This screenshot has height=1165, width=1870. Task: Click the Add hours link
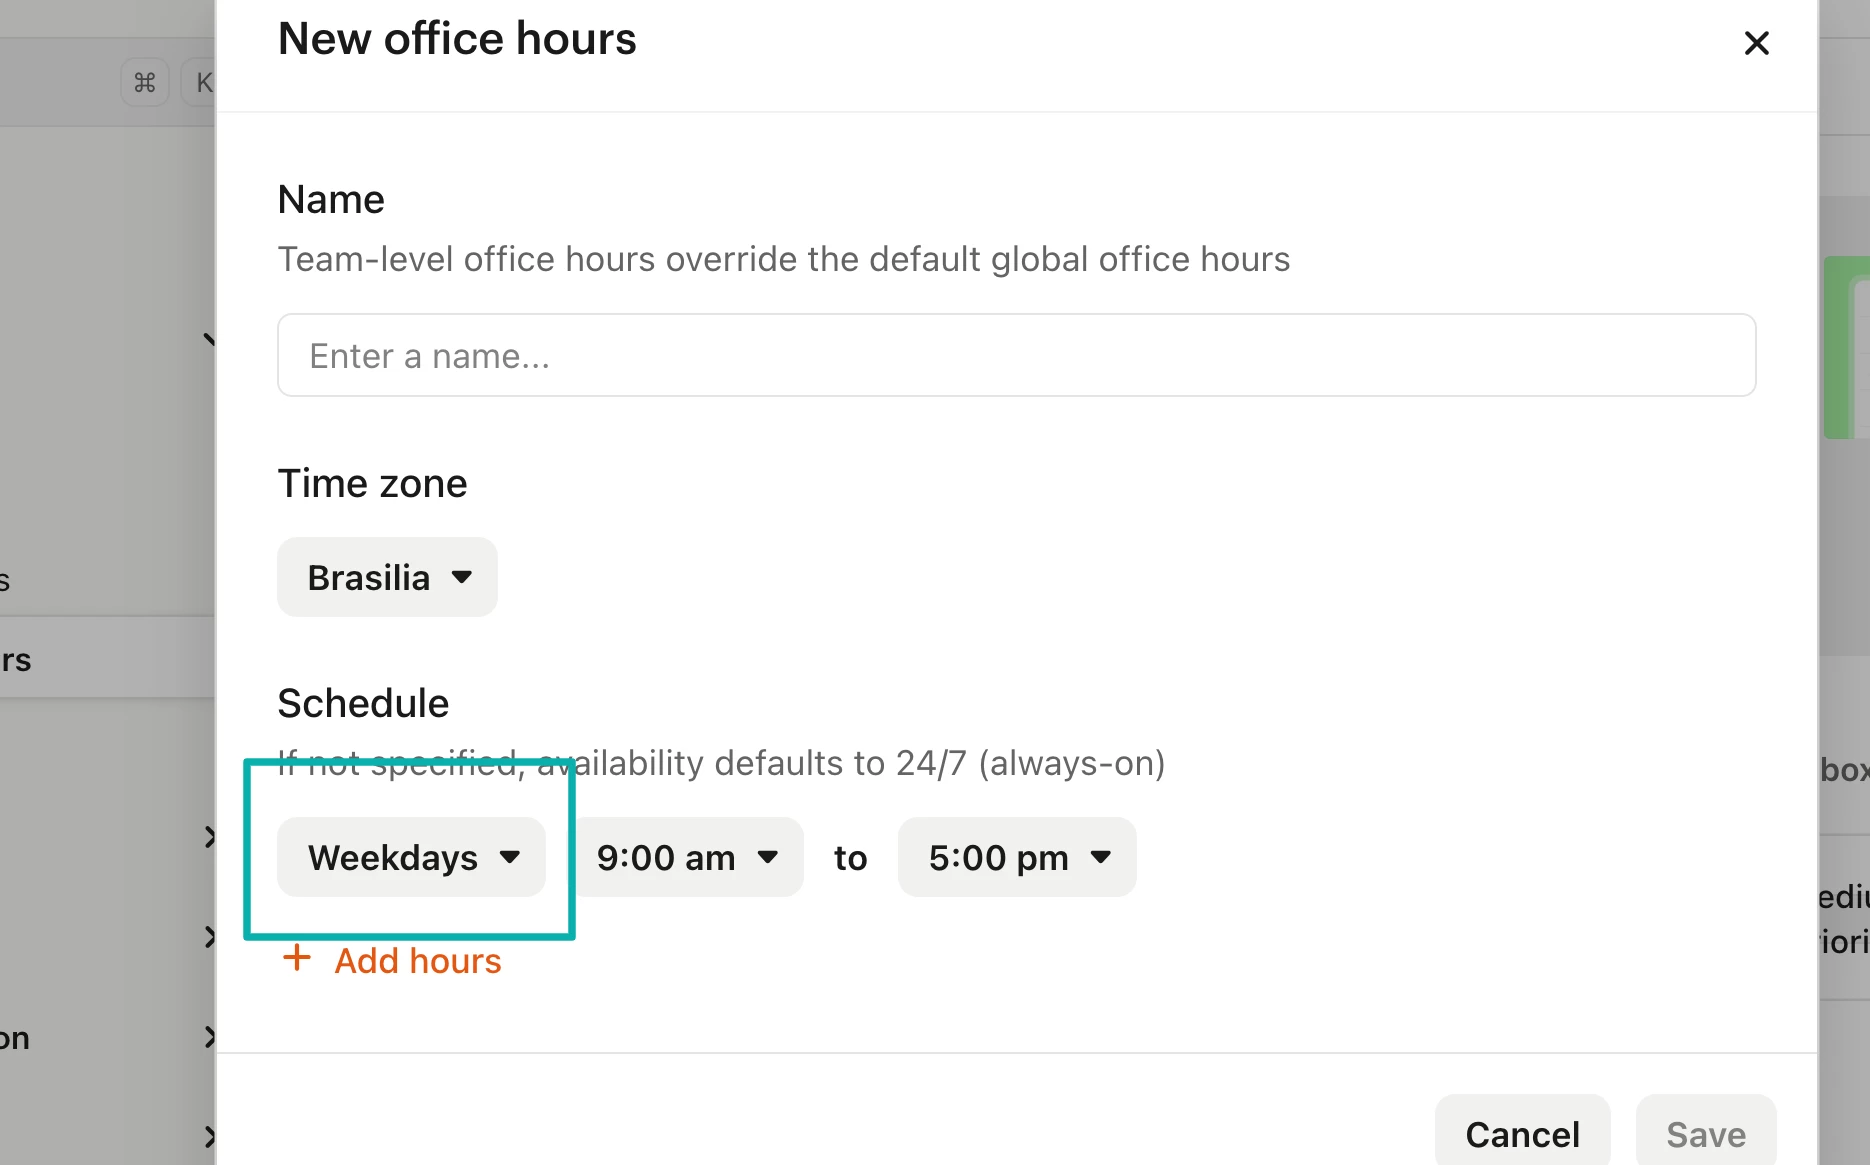417,961
